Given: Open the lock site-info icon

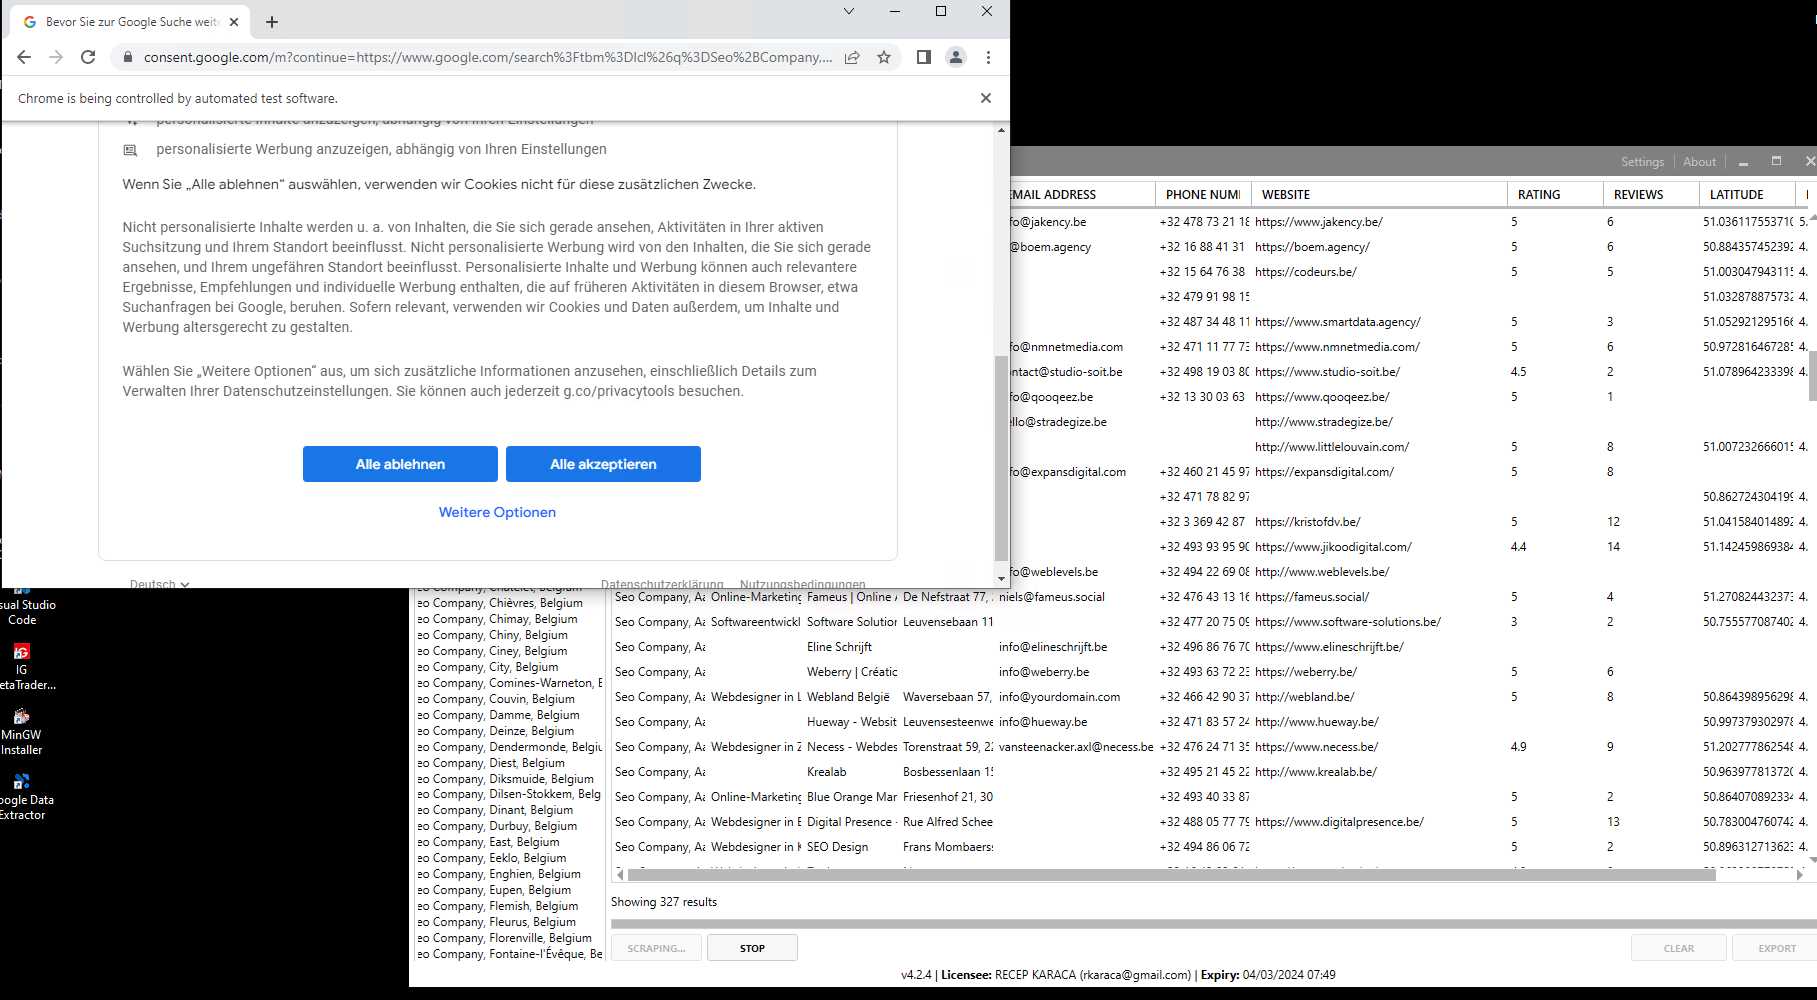Looking at the screenshot, I should point(126,57).
